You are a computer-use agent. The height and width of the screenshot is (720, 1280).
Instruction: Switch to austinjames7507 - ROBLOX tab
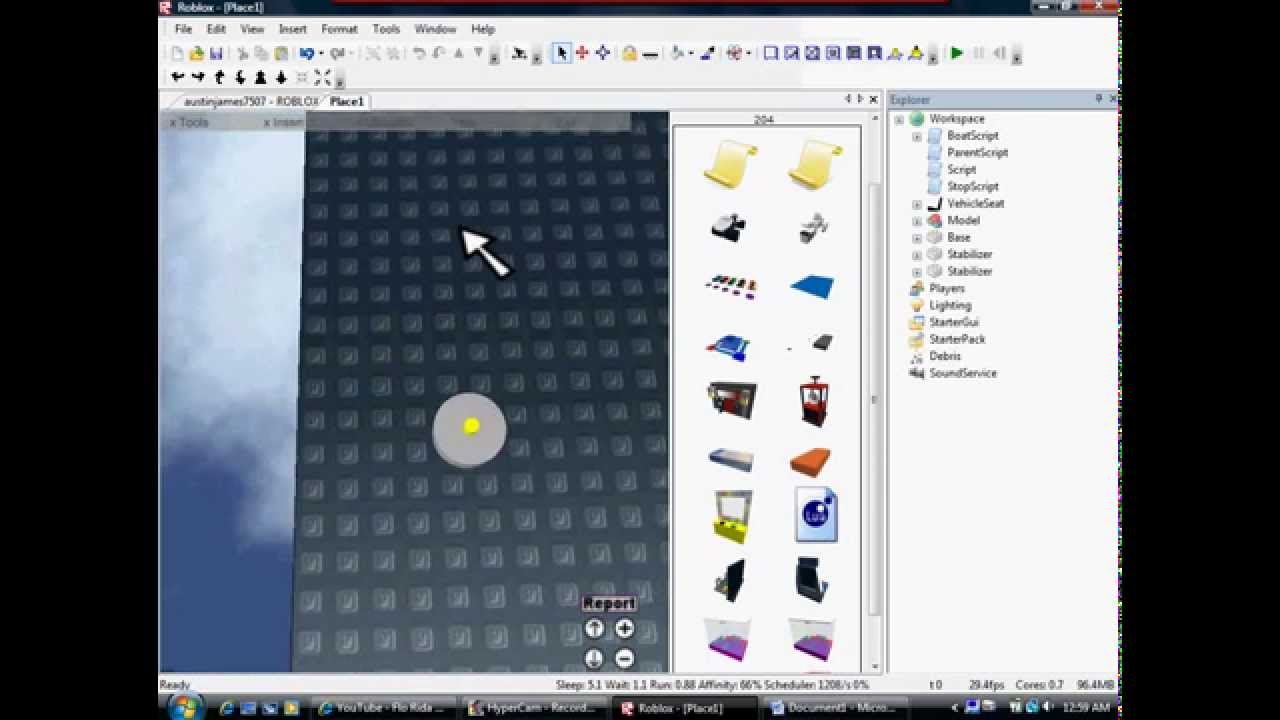coord(250,101)
